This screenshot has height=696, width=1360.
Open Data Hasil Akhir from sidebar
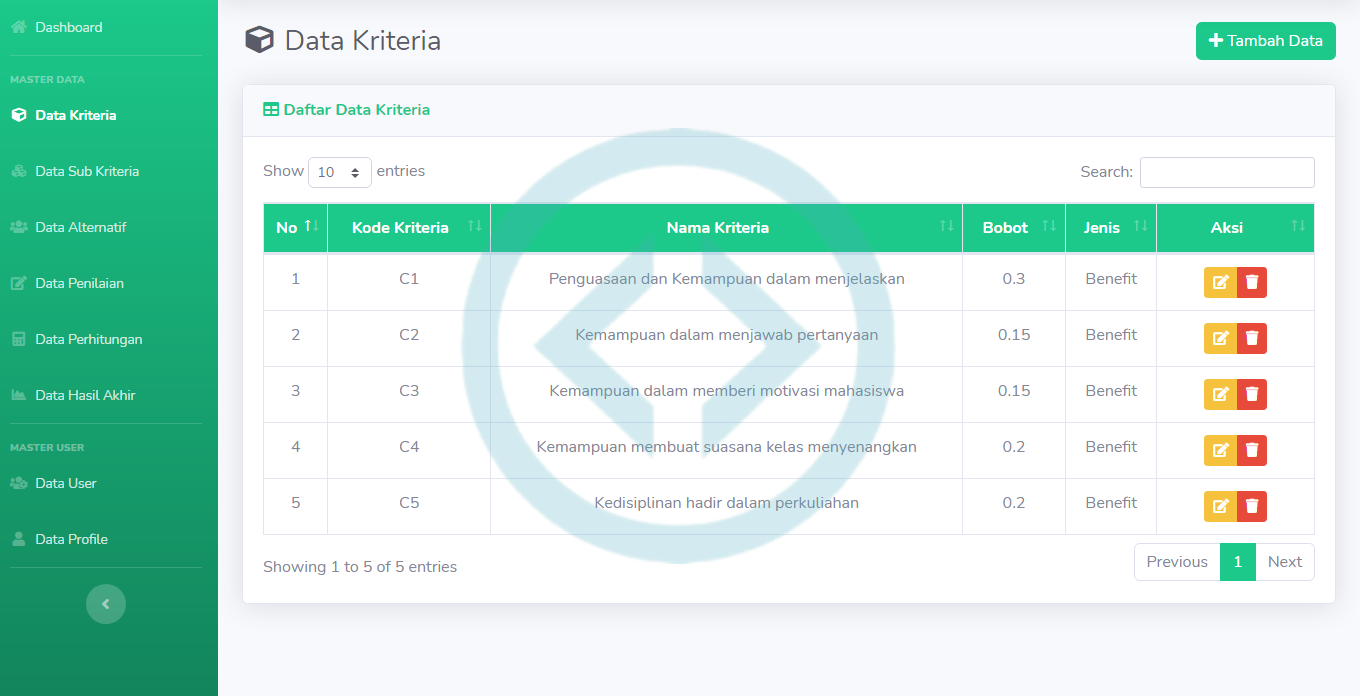pos(85,395)
